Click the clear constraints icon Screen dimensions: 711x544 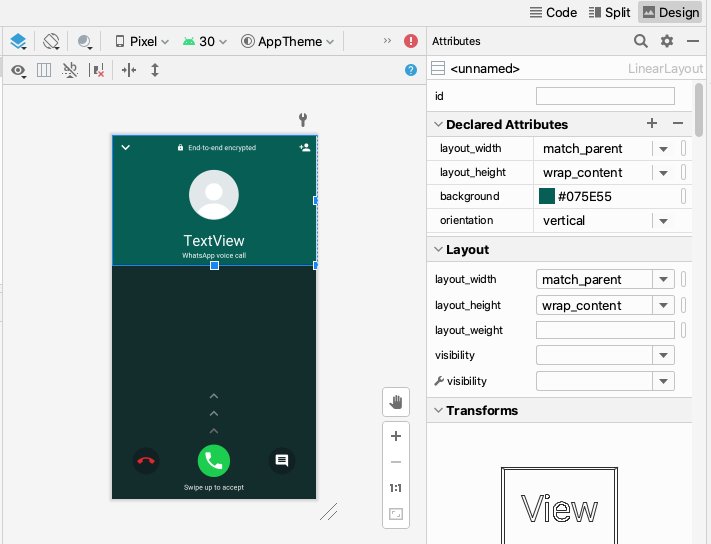97,70
